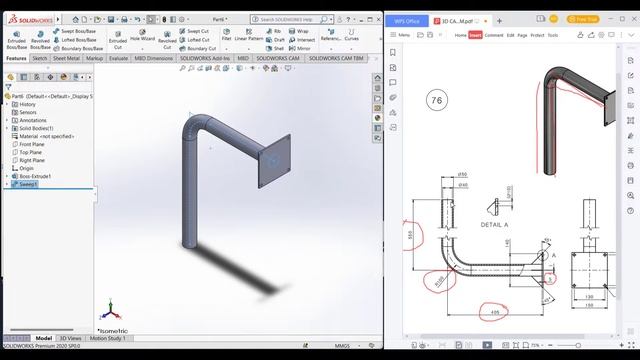This screenshot has height=360, width=640.
Task: Select the Rib feature
Action: pos(273,31)
